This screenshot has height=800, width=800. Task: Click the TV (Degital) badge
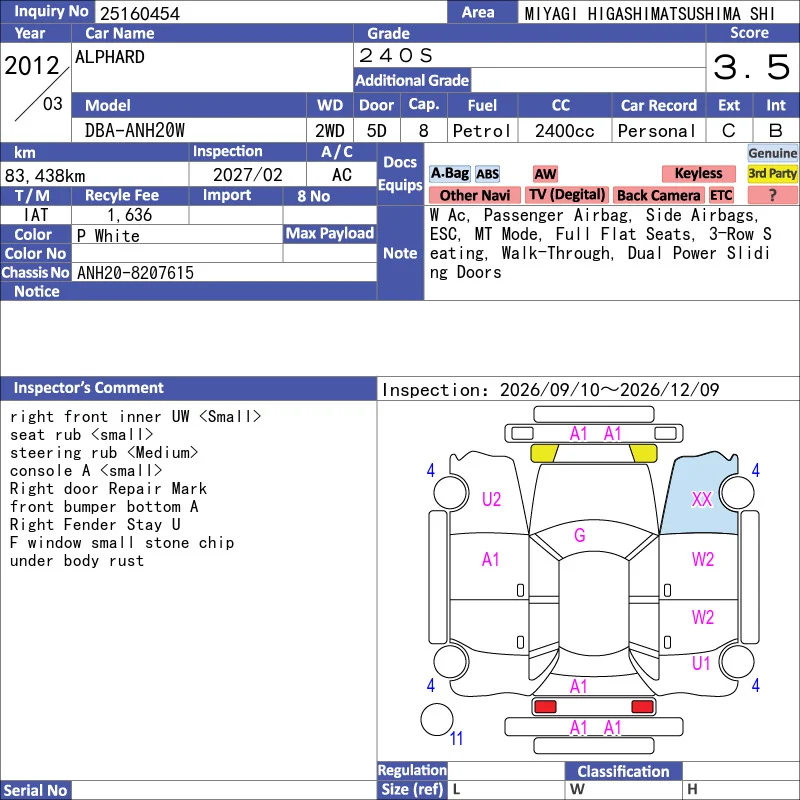567,195
